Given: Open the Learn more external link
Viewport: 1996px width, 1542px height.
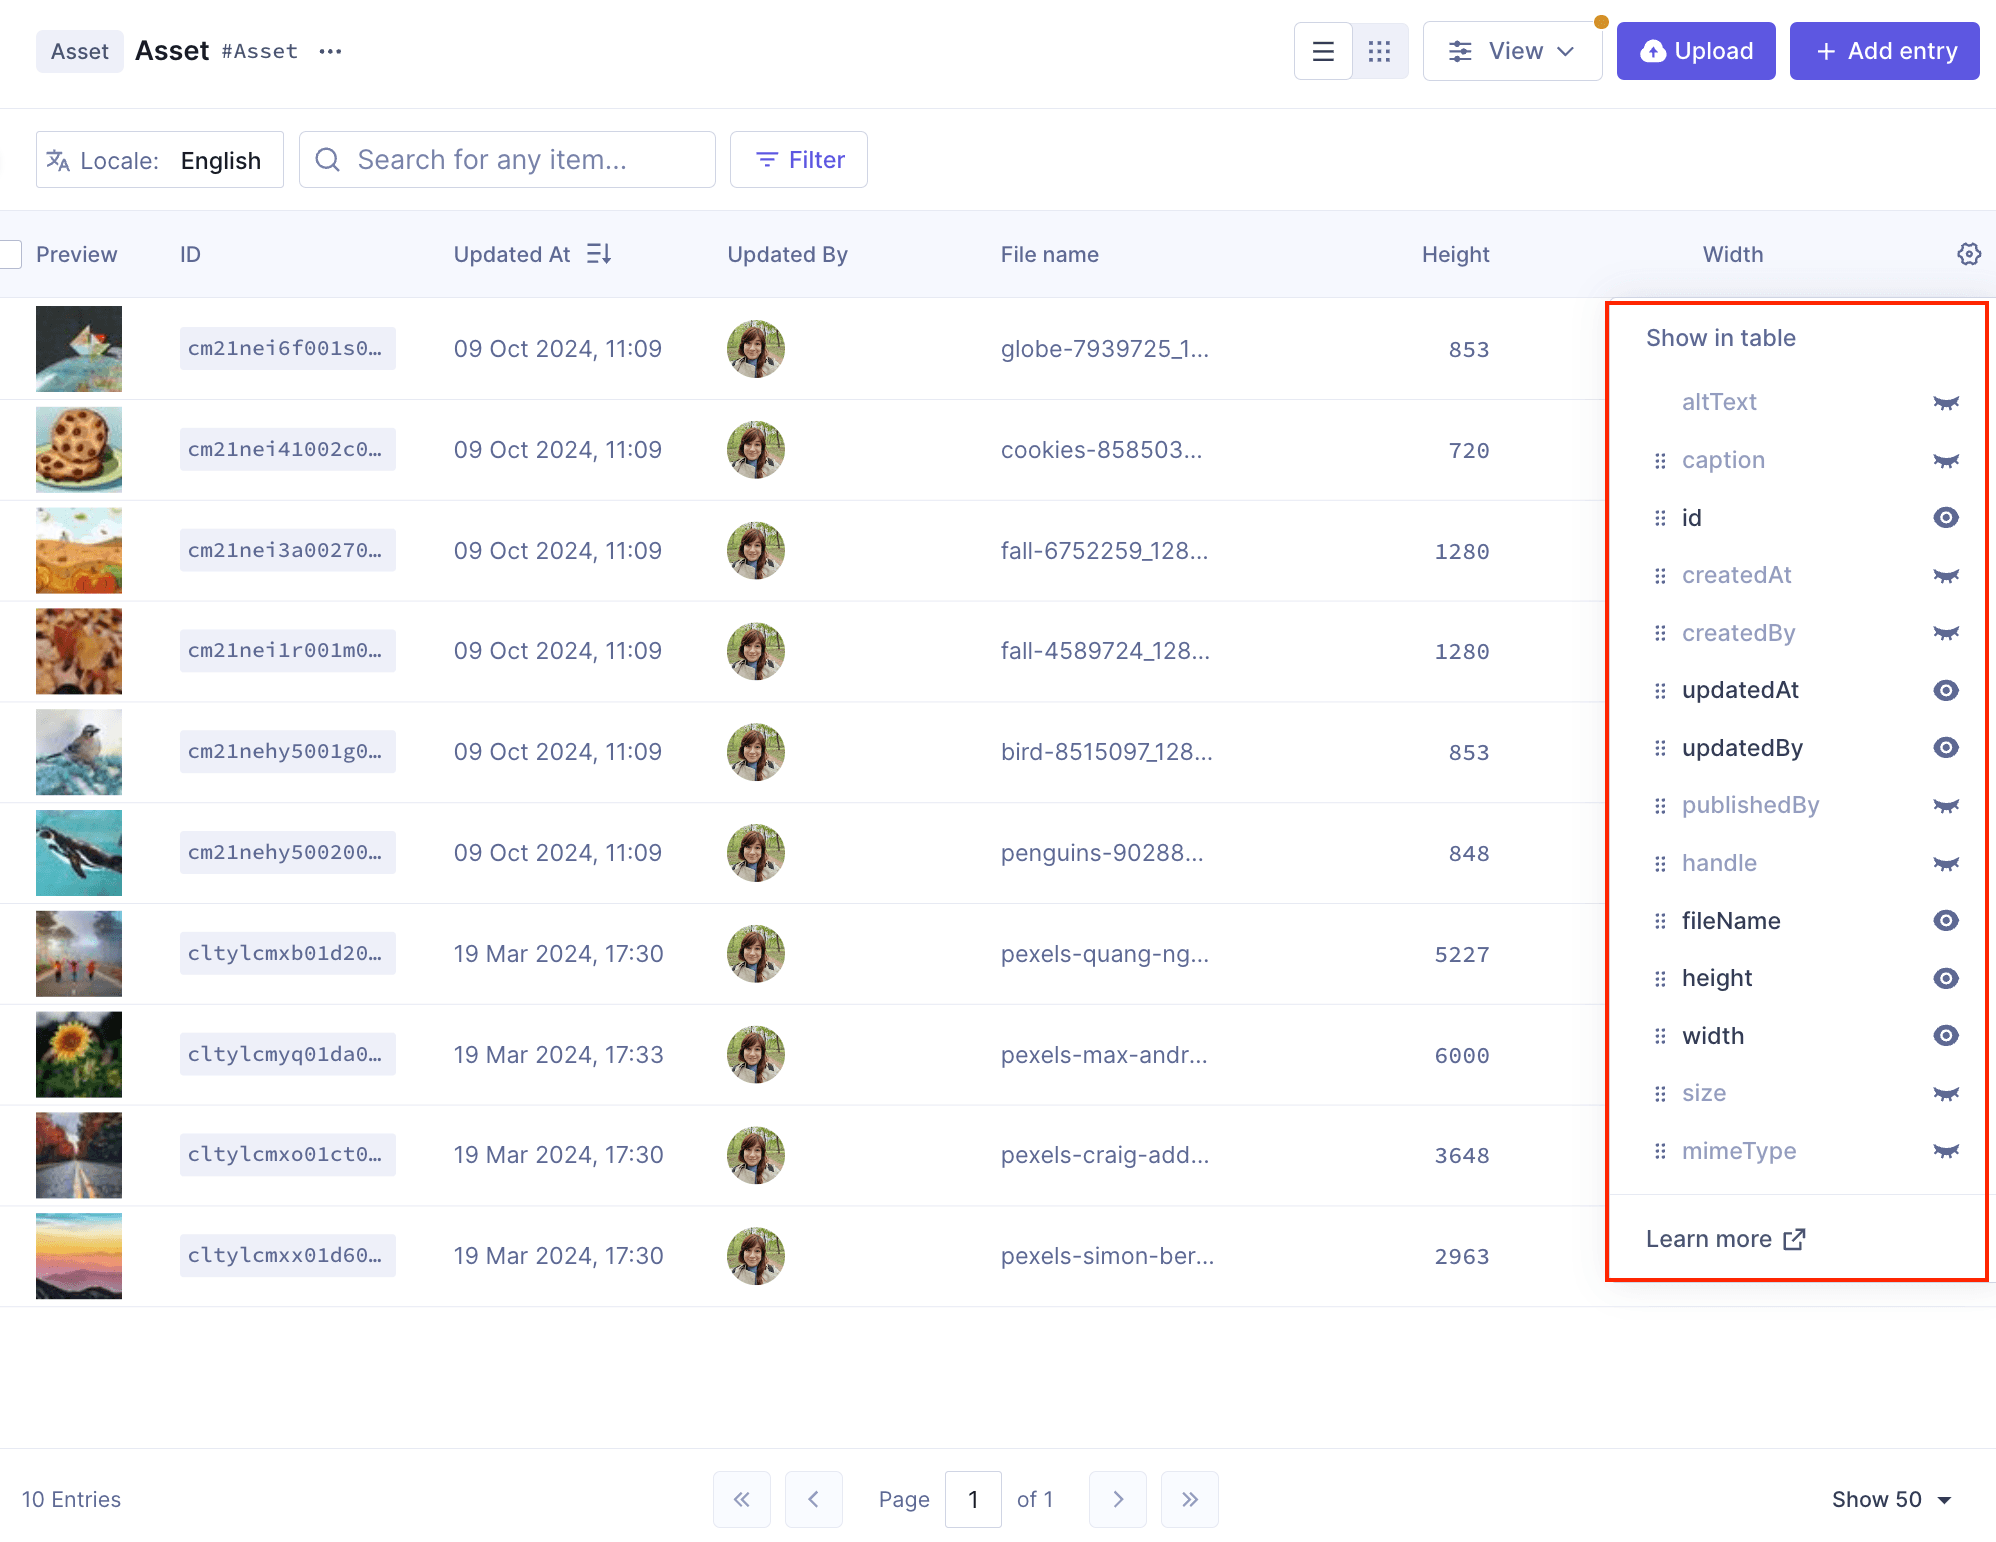Looking at the screenshot, I should [1725, 1239].
